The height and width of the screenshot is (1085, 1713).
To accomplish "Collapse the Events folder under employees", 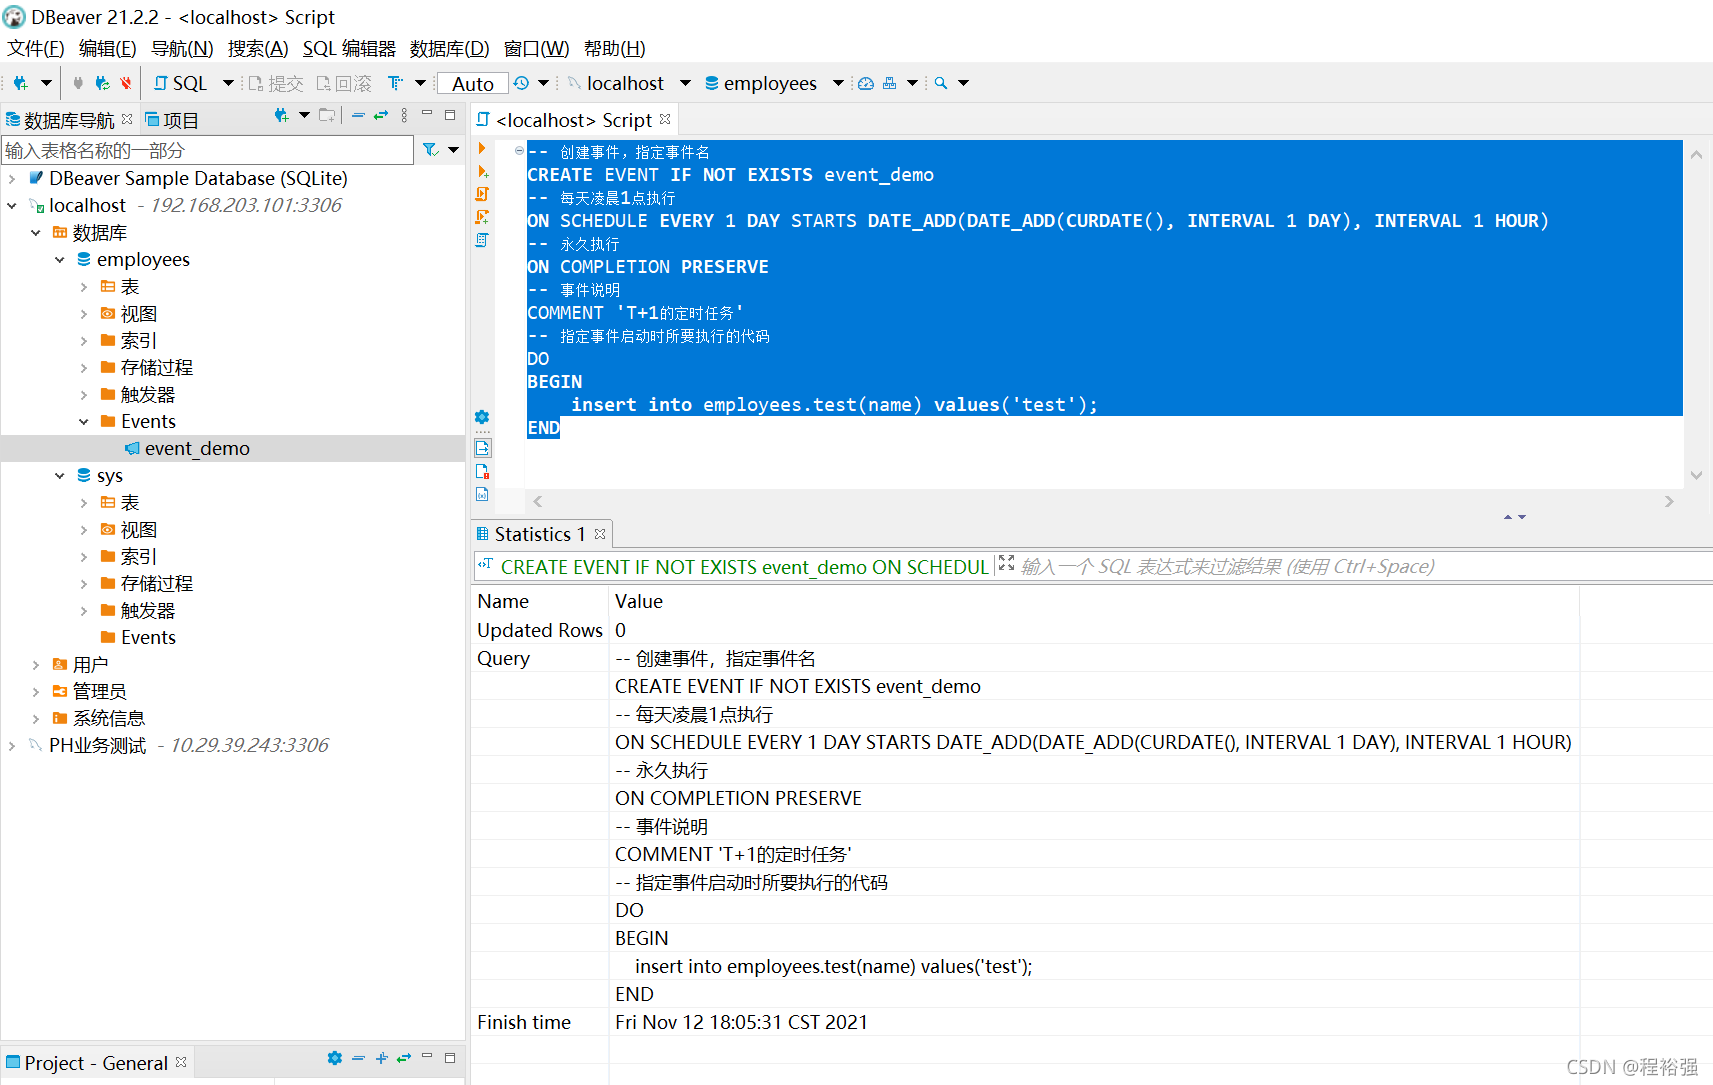I will pos(84,421).
